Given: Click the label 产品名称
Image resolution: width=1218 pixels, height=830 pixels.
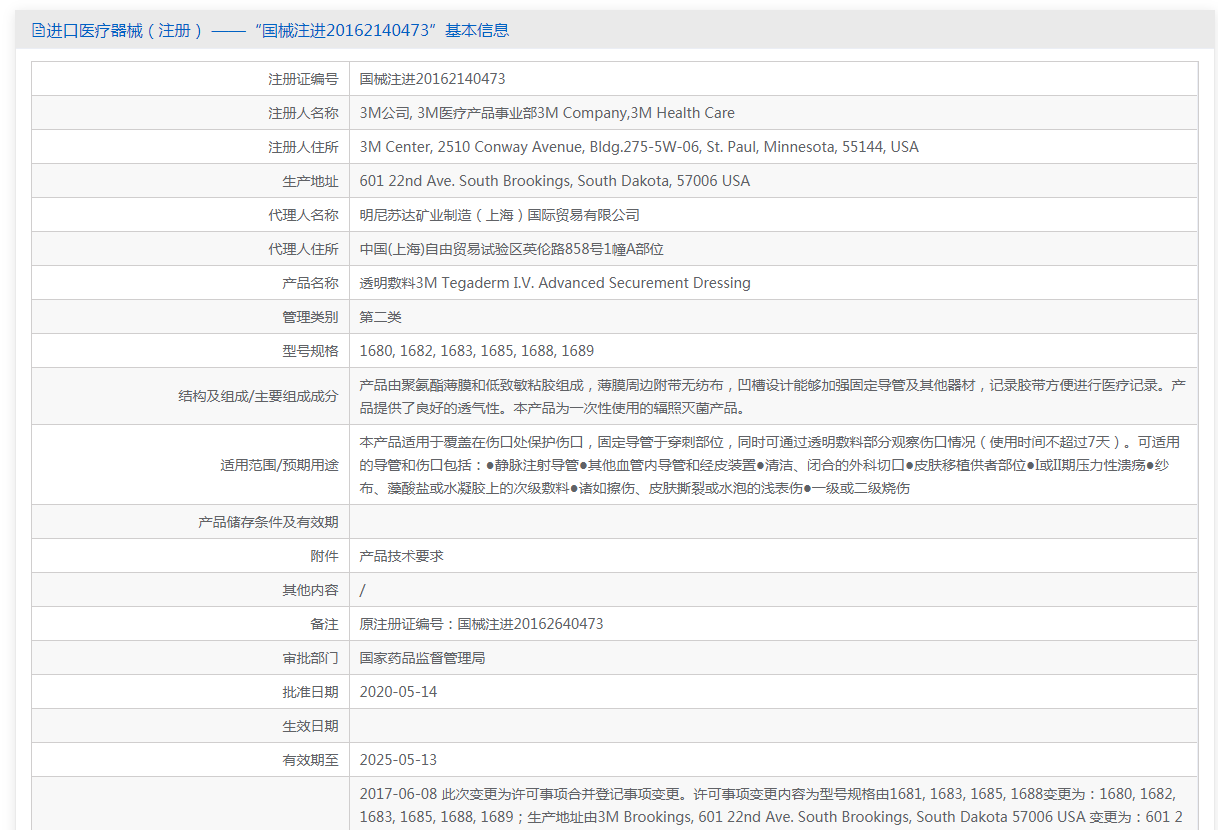Looking at the screenshot, I should (x=310, y=283).
